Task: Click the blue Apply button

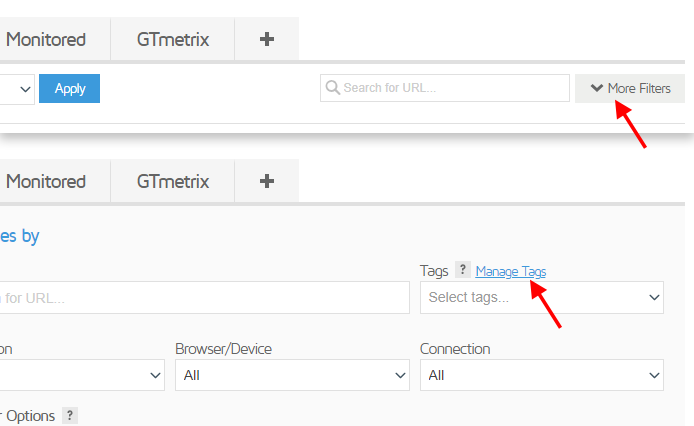Action: [x=69, y=89]
